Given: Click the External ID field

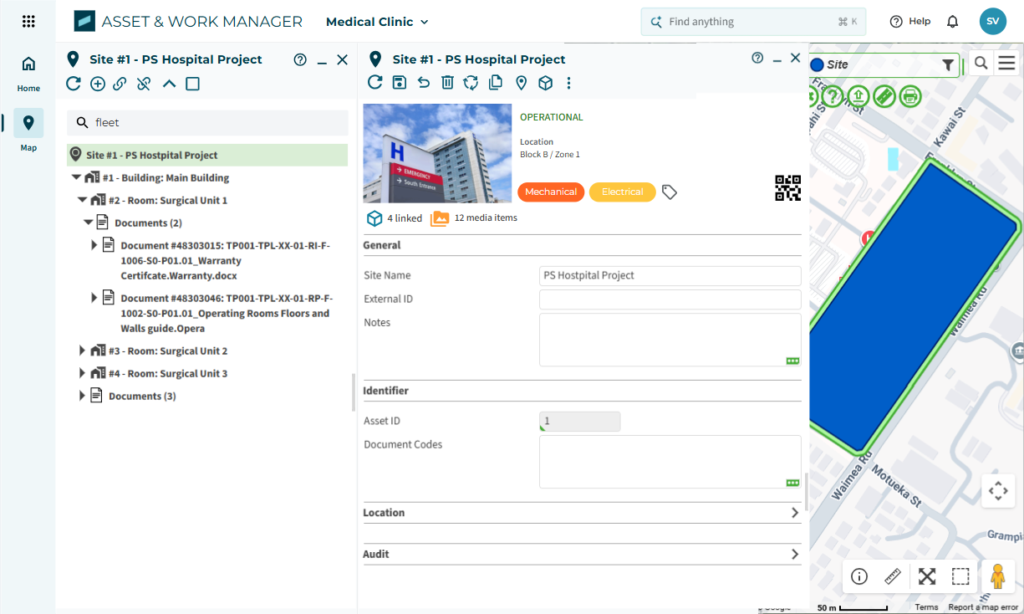Looking at the screenshot, I should click(670, 299).
